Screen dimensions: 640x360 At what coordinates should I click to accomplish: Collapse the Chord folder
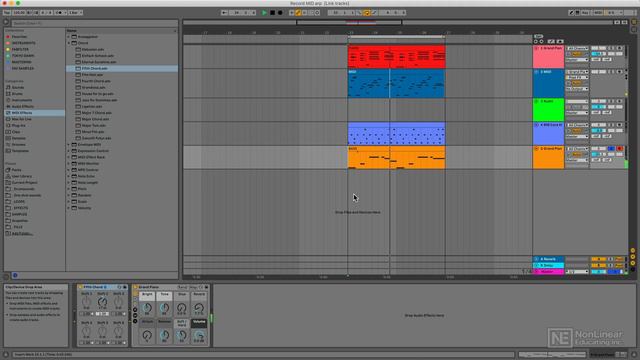(69, 43)
